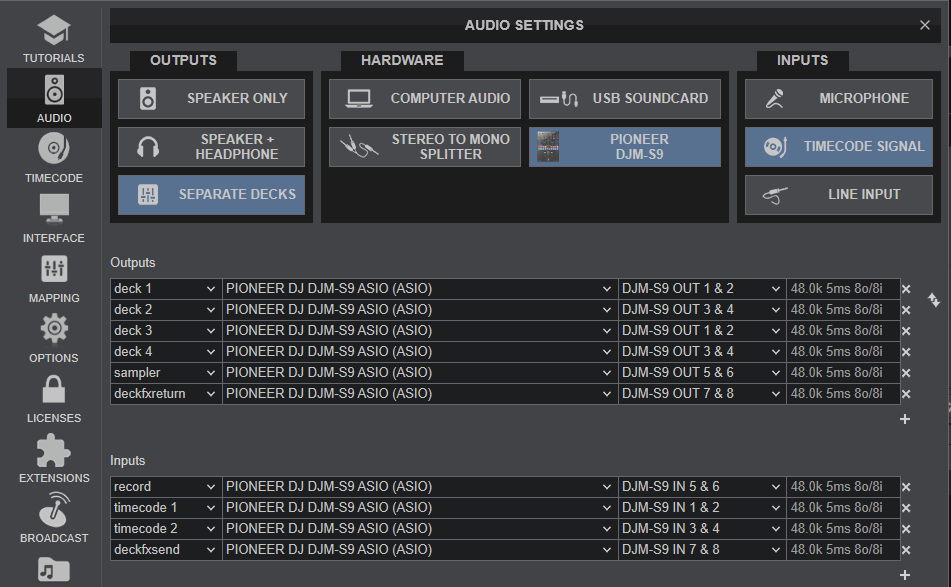Click the AUDIO SETTINGS title text
Viewport: 951px width, 587px height.
click(x=525, y=25)
